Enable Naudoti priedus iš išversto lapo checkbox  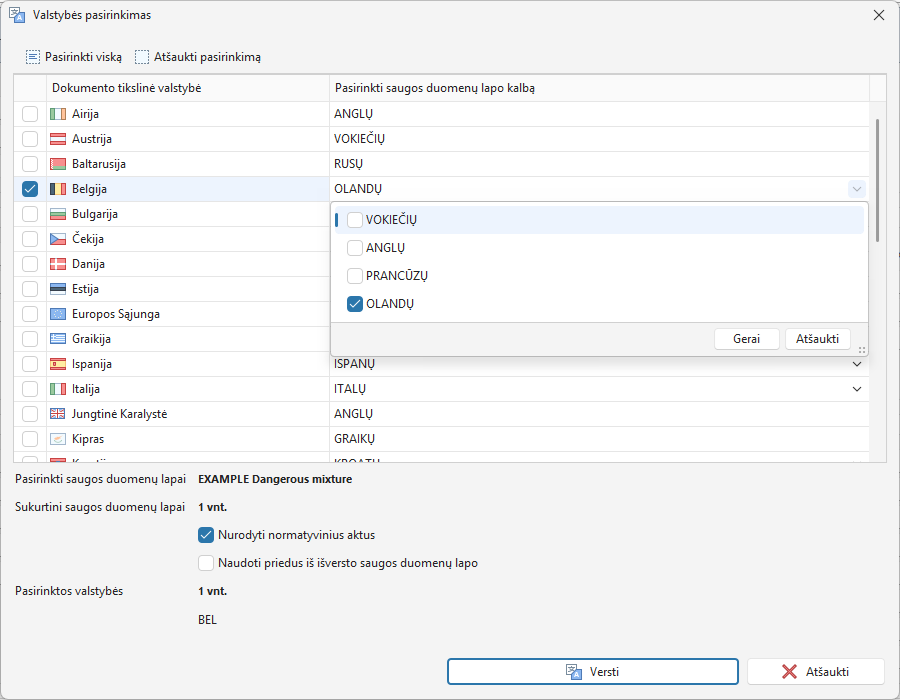[x=206, y=563]
